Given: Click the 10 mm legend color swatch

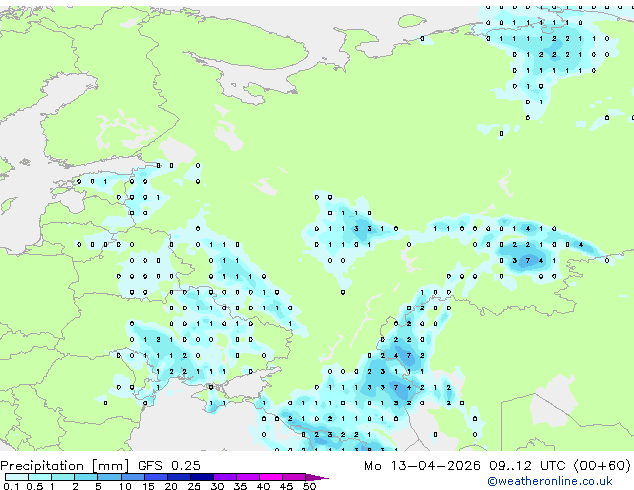Looking at the screenshot, I should [x=132, y=477].
